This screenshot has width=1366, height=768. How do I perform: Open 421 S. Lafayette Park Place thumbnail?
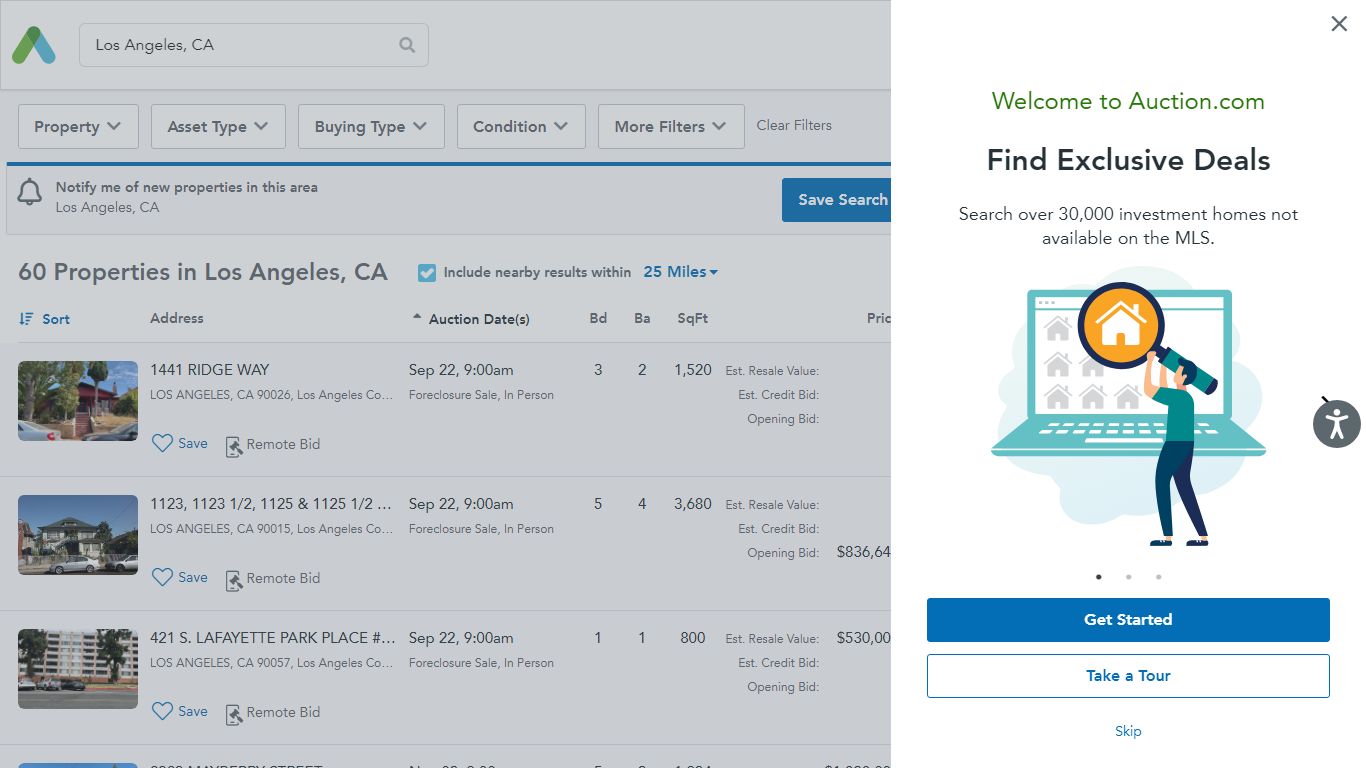click(x=78, y=669)
